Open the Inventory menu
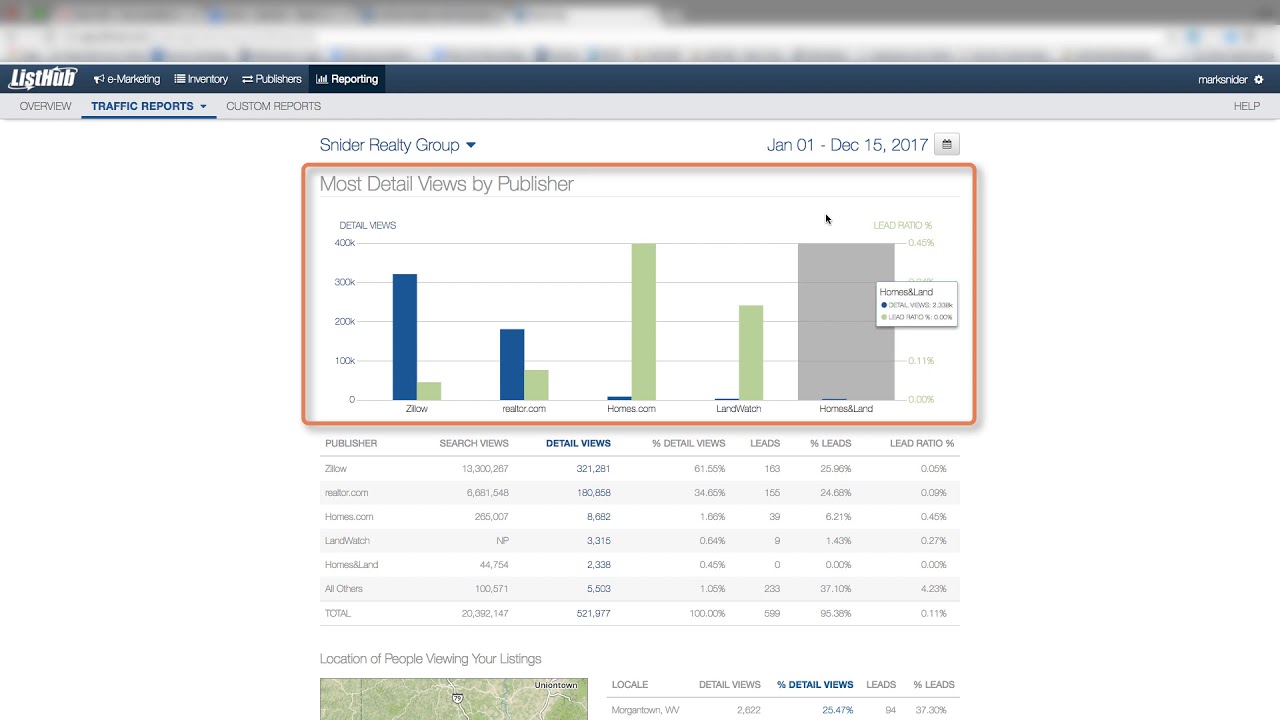The image size is (1280, 720). (x=201, y=79)
